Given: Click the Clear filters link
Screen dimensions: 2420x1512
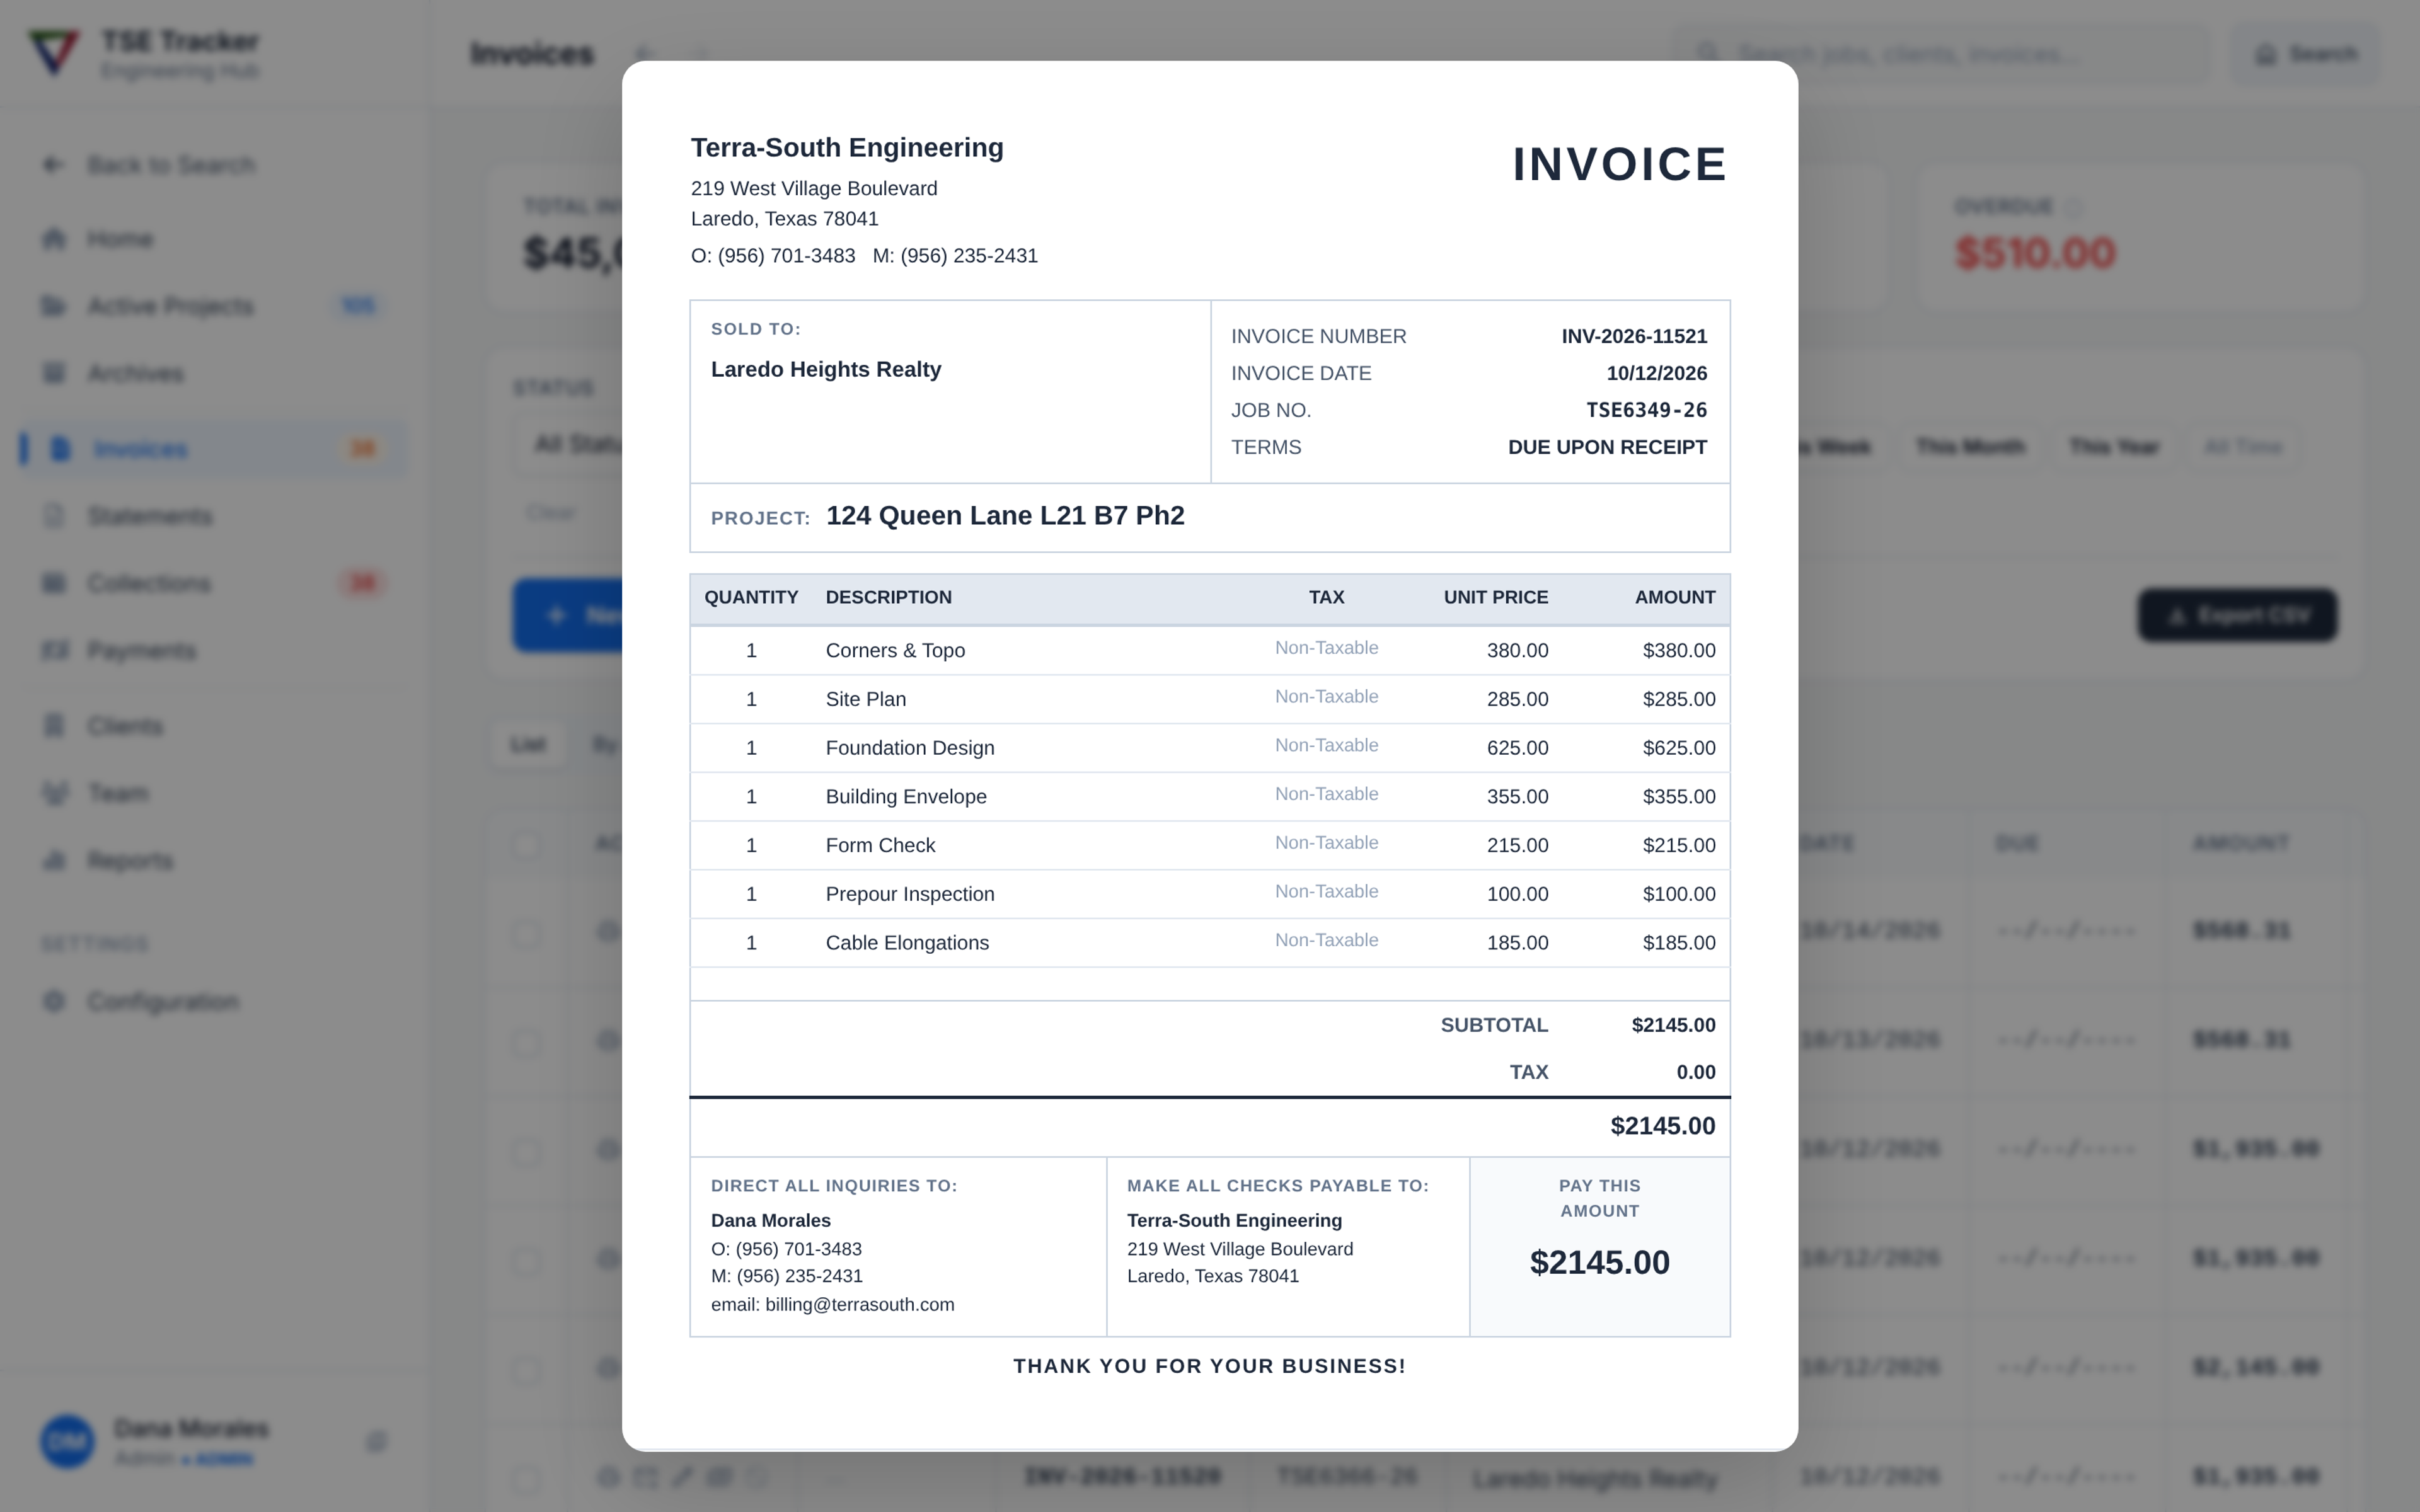Looking at the screenshot, I should coord(551,513).
